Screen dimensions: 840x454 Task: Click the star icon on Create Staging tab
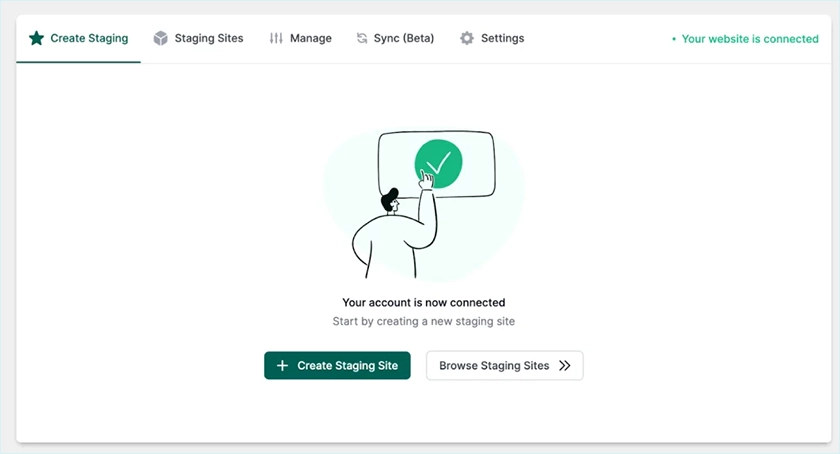pyautogui.click(x=37, y=39)
